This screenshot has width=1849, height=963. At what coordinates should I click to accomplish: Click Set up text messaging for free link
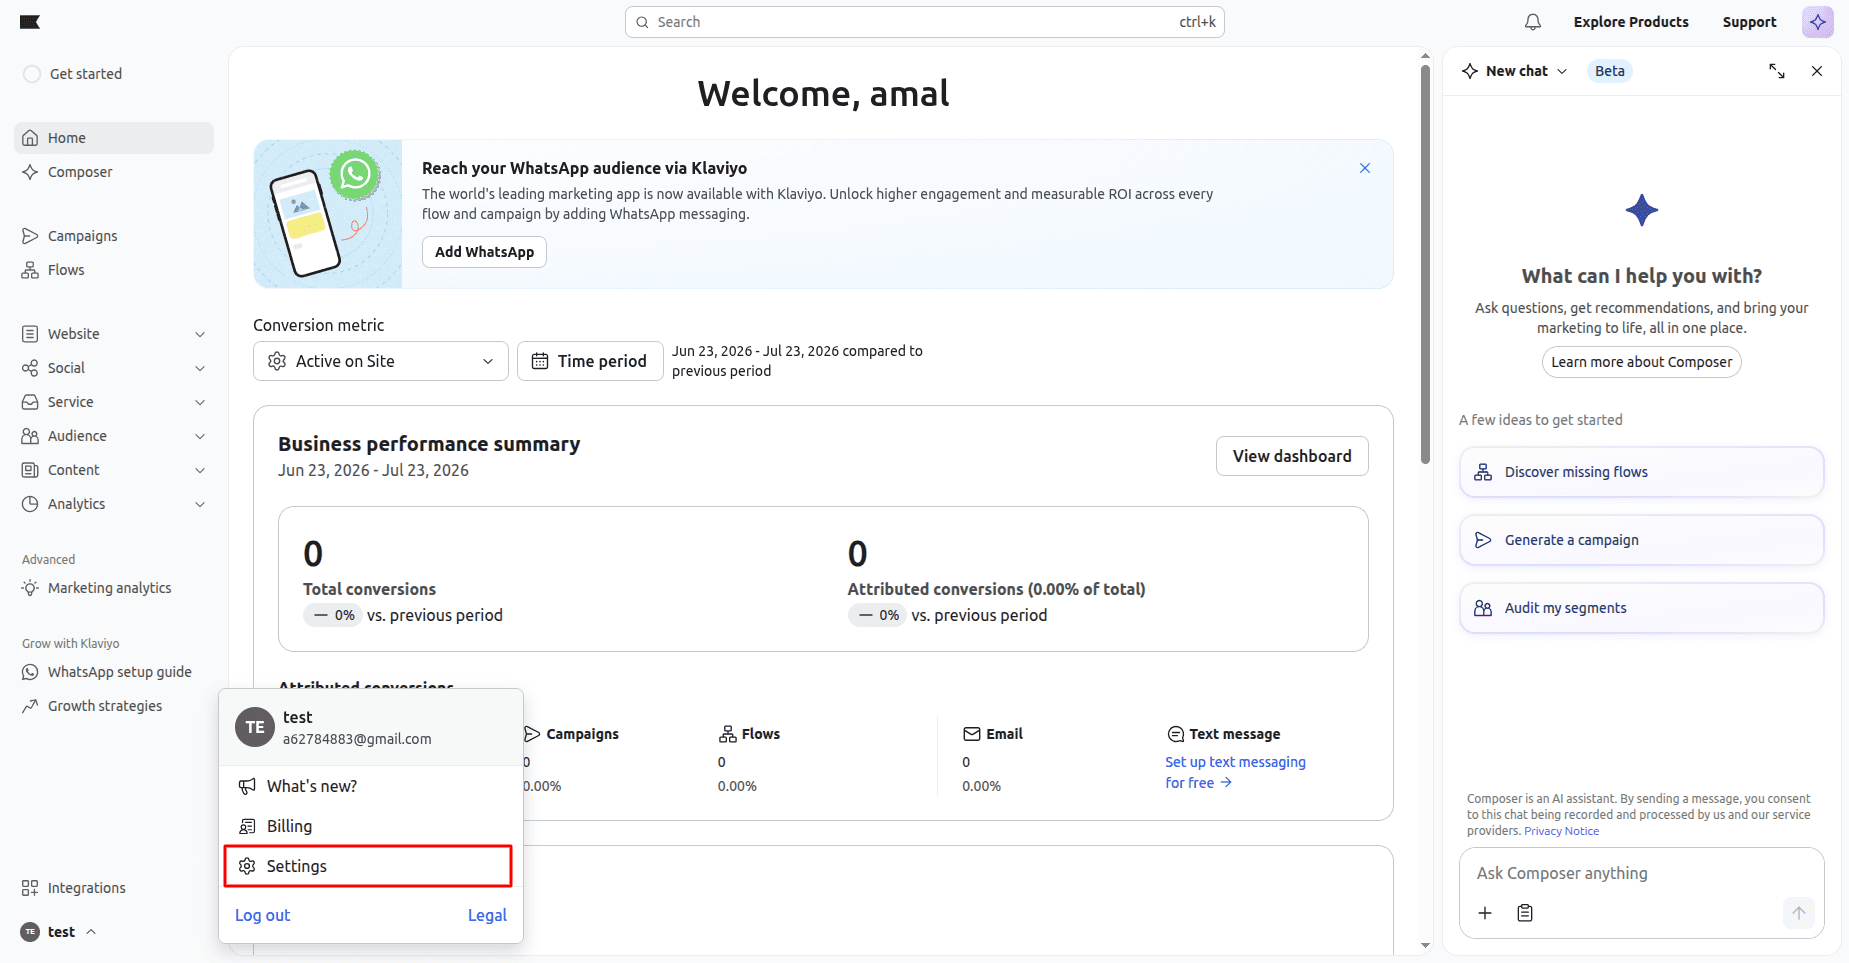point(1235,772)
